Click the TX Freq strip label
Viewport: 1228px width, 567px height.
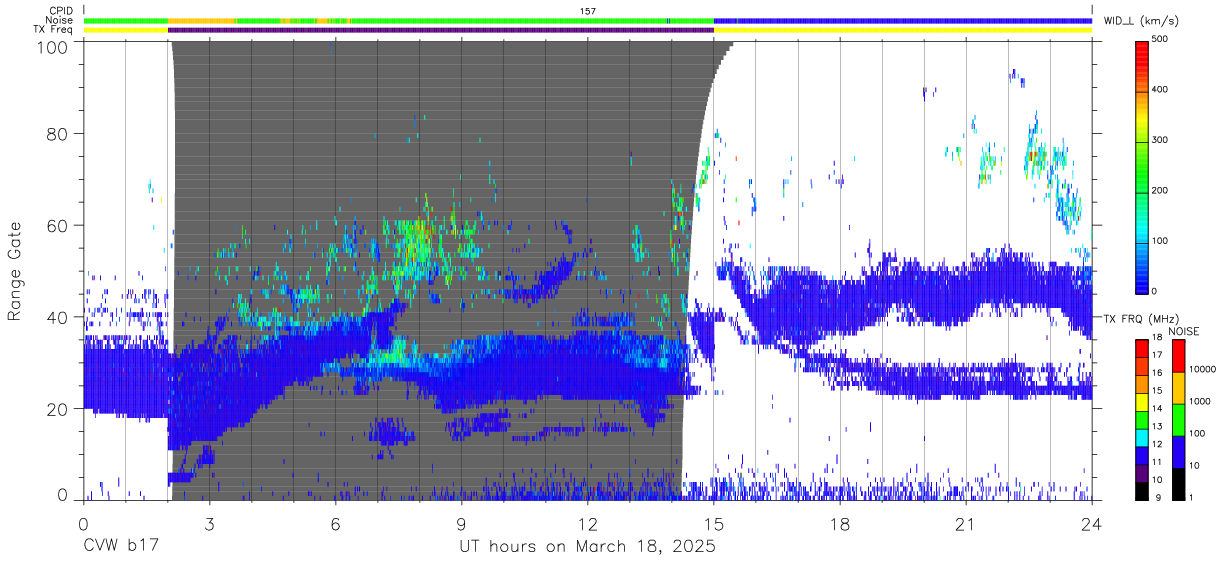(53, 30)
